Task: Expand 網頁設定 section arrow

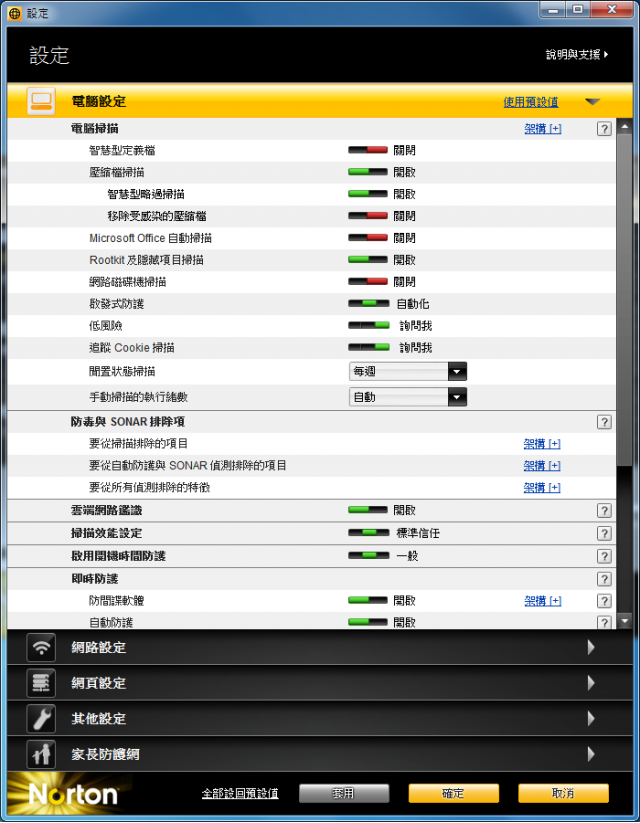Action: (x=591, y=683)
